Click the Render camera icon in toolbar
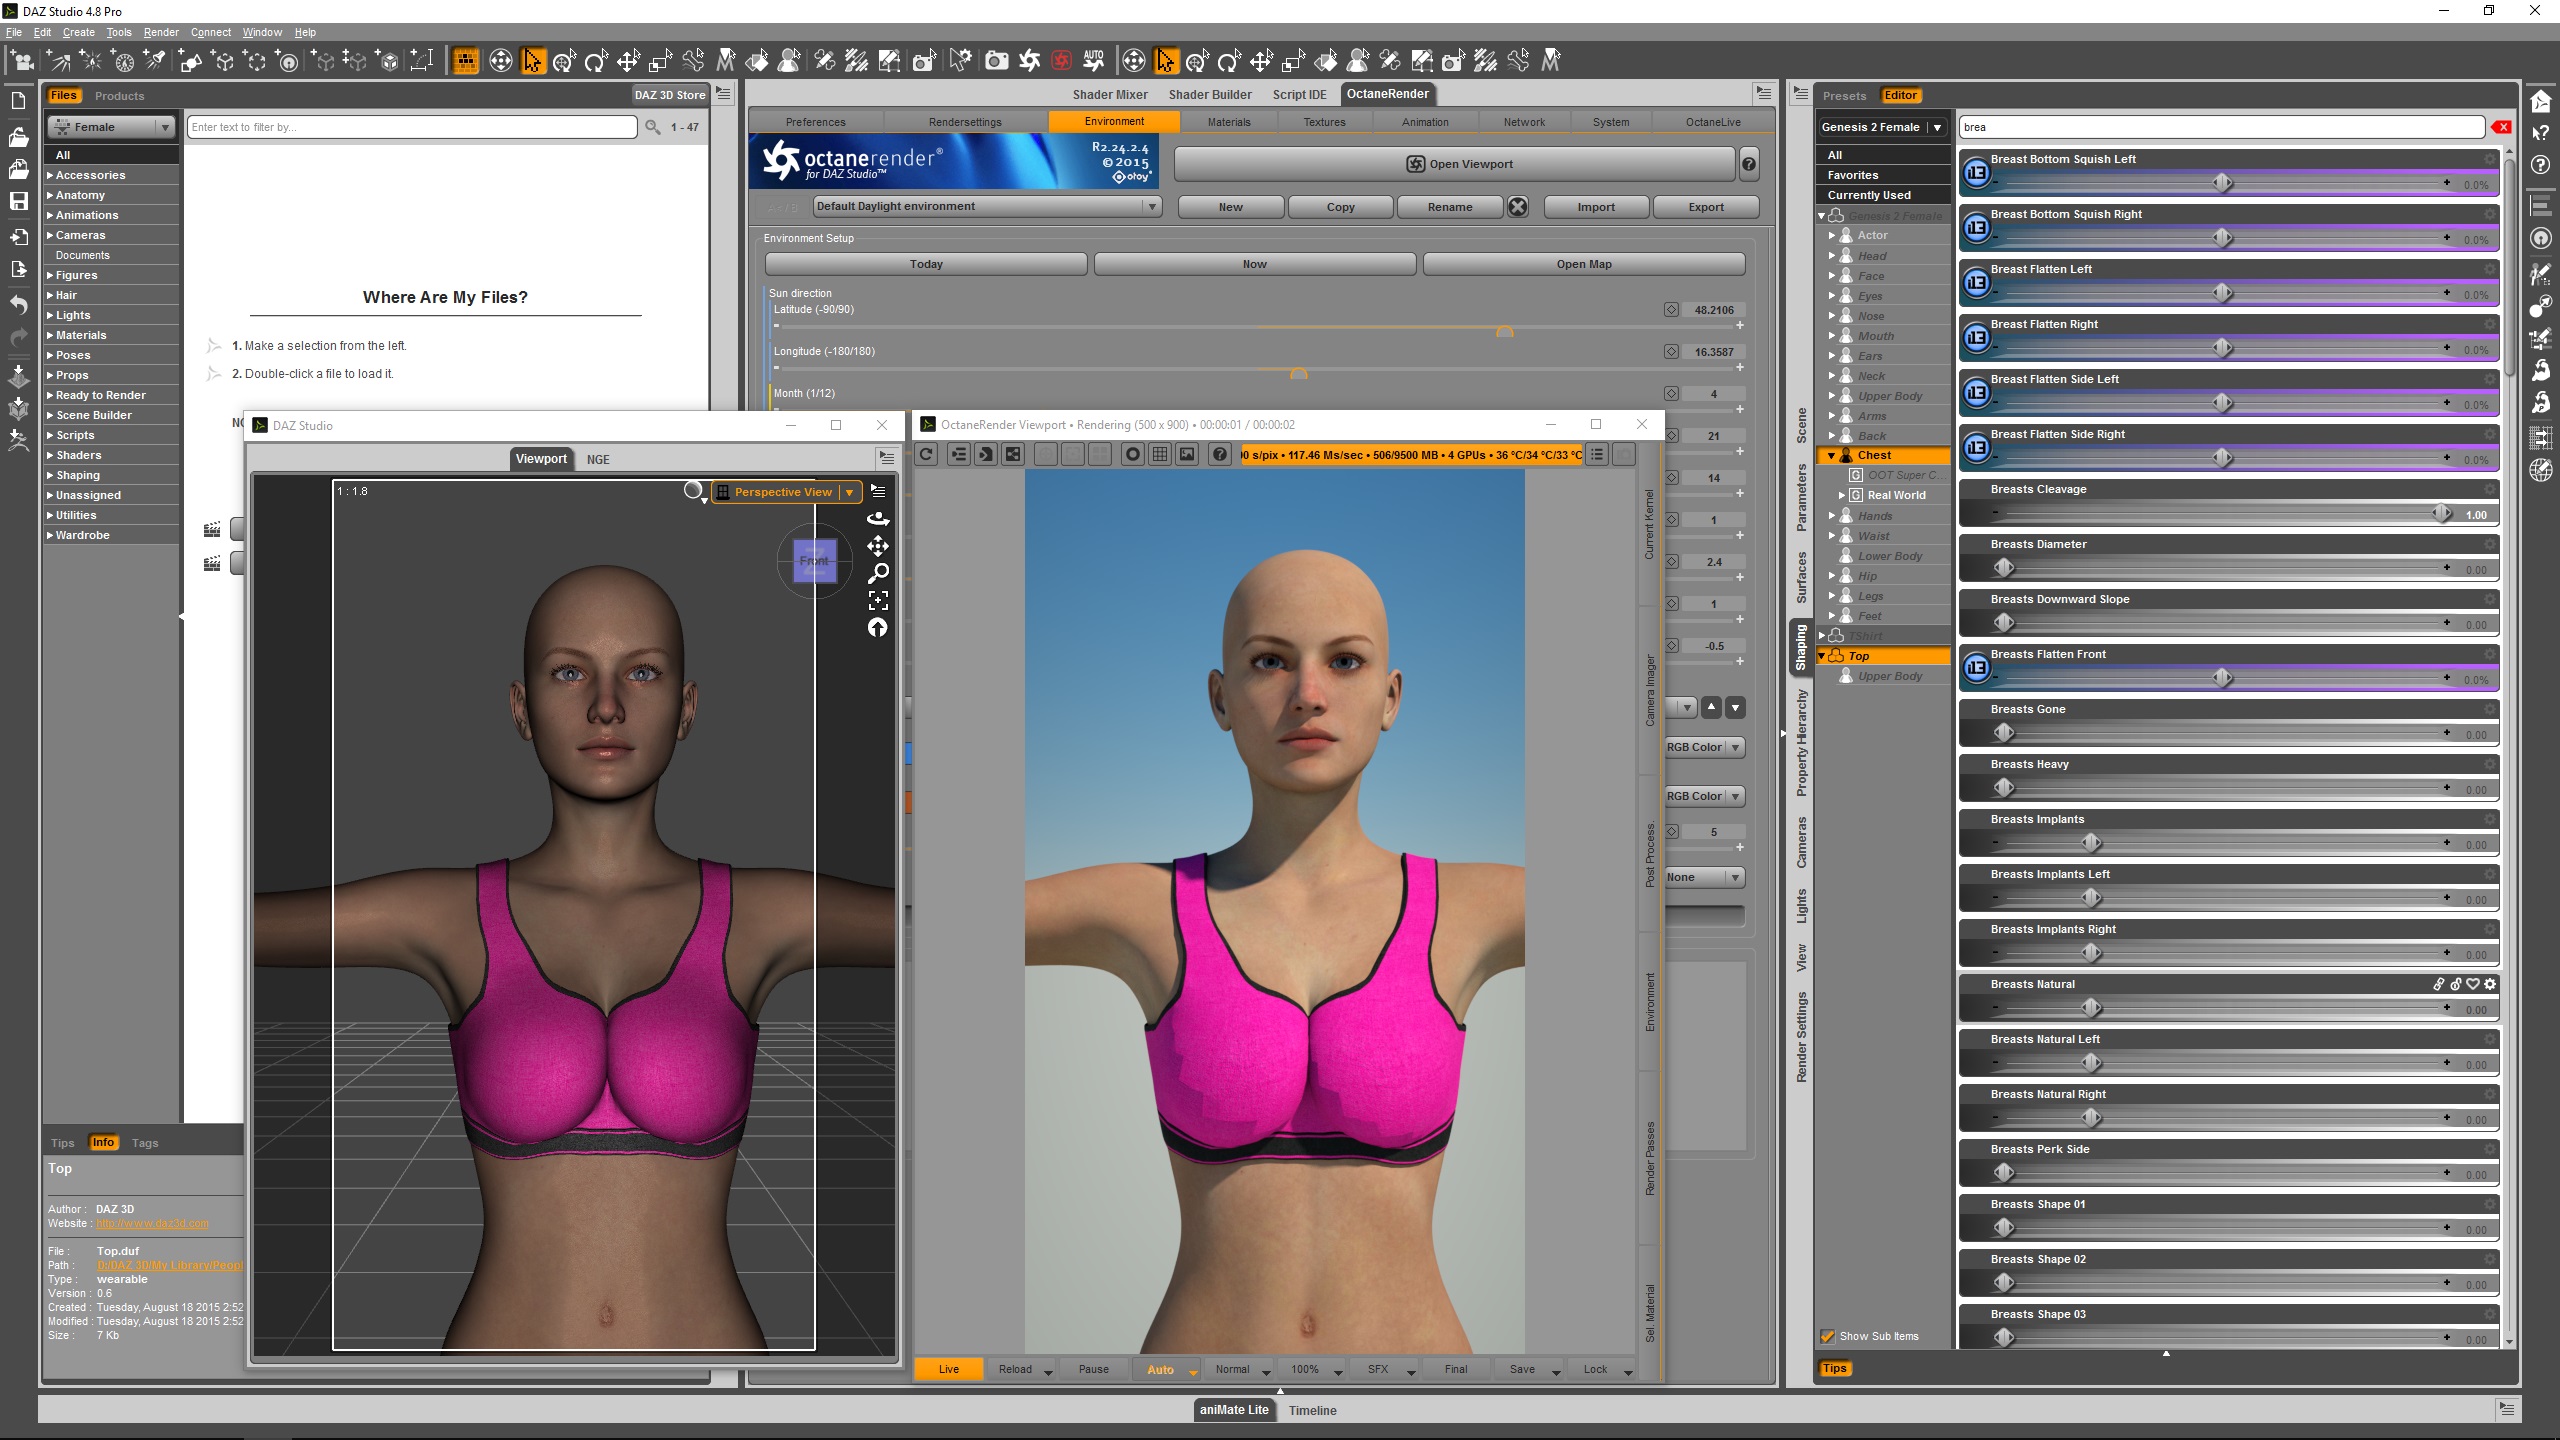Image resolution: width=2560 pixels, height=1440 pixels. (x=996, y=62)
